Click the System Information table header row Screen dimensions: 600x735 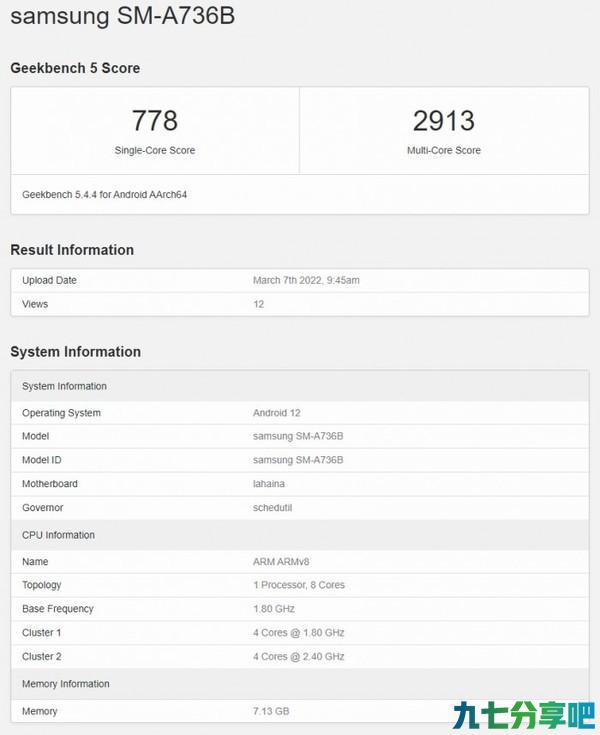[300, 386]
